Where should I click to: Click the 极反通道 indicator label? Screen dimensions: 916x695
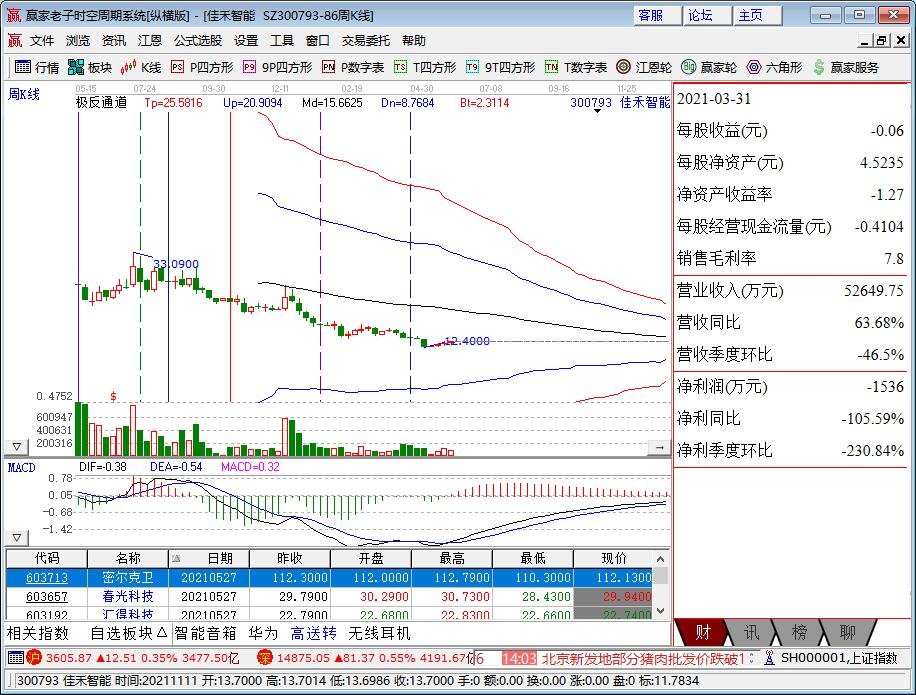(101, 103)
